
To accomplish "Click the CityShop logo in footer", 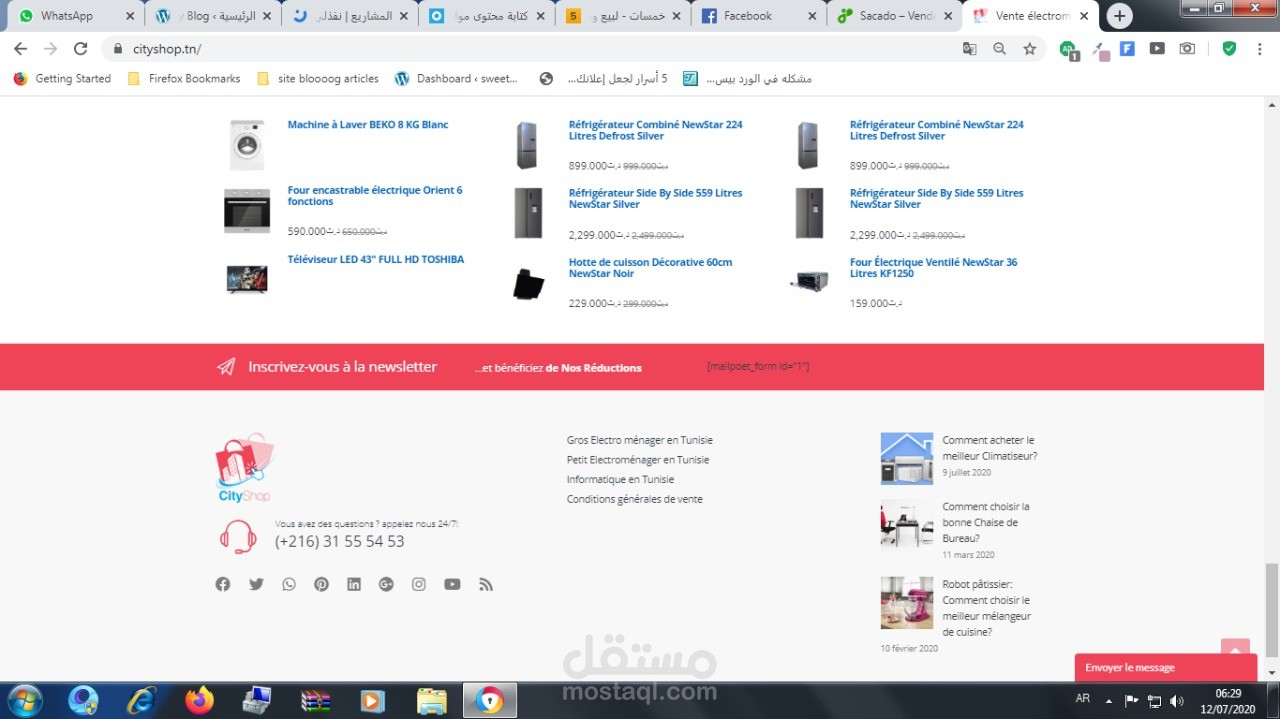I will 244,467.
